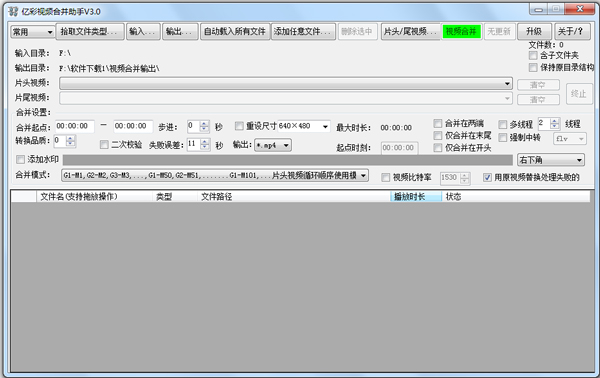Click 清空 button for 片头视频
Screen dimensions: 600x378
[x=538, y=85]
